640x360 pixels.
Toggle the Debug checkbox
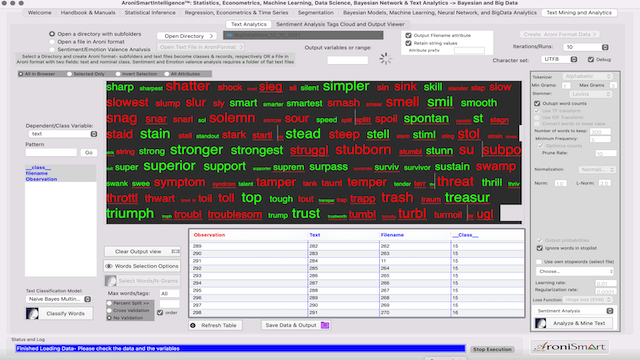point(591,60)
